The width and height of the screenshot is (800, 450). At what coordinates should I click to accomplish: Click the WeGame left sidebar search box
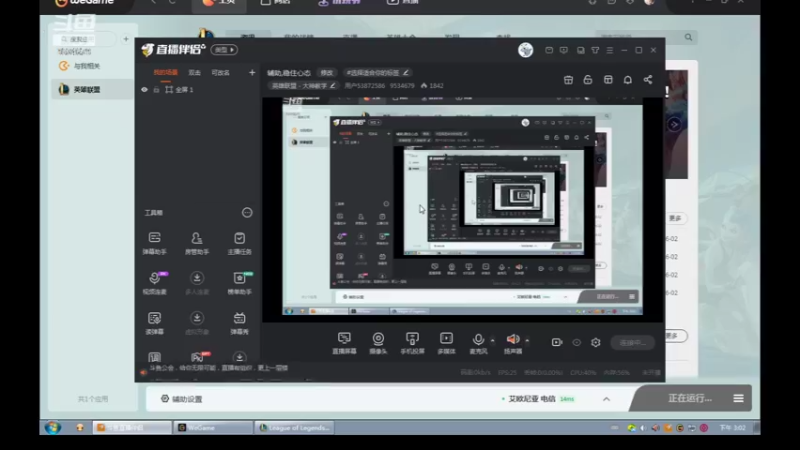tap(85, 39)
